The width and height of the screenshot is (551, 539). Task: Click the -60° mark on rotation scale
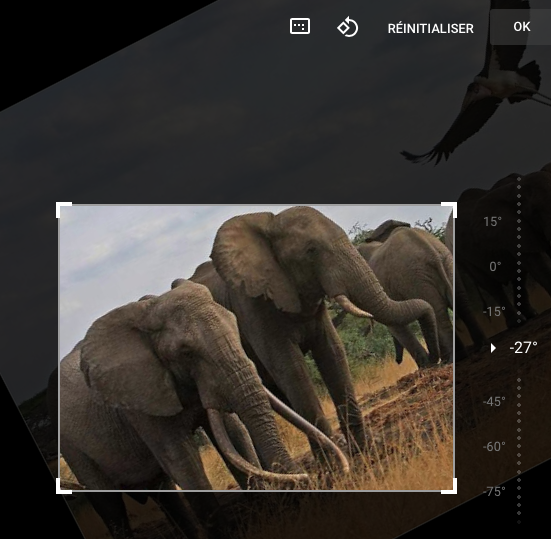494,447
